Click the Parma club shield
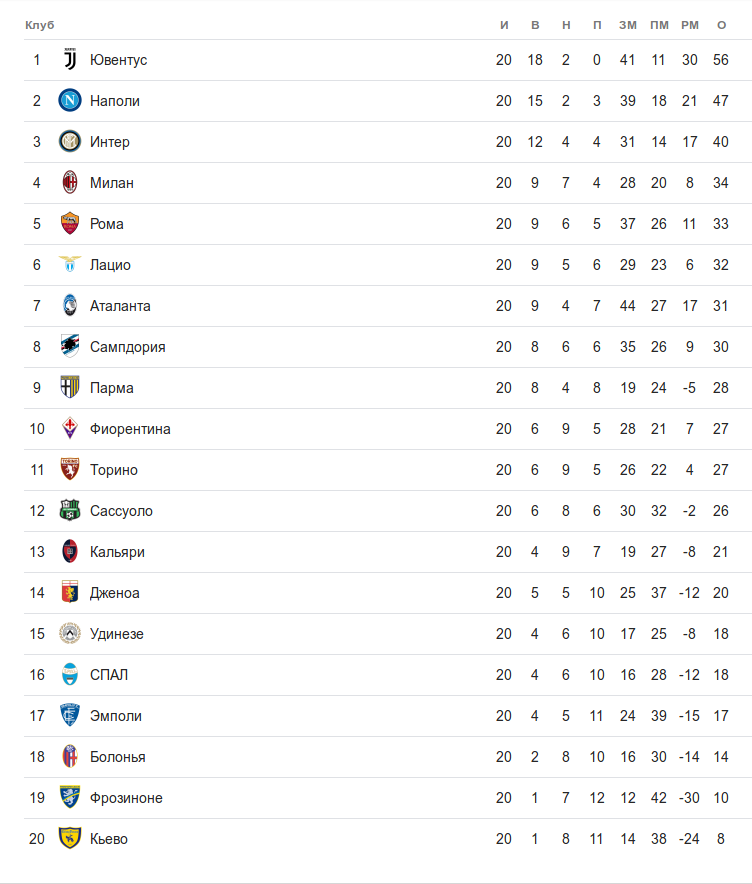 69,388
